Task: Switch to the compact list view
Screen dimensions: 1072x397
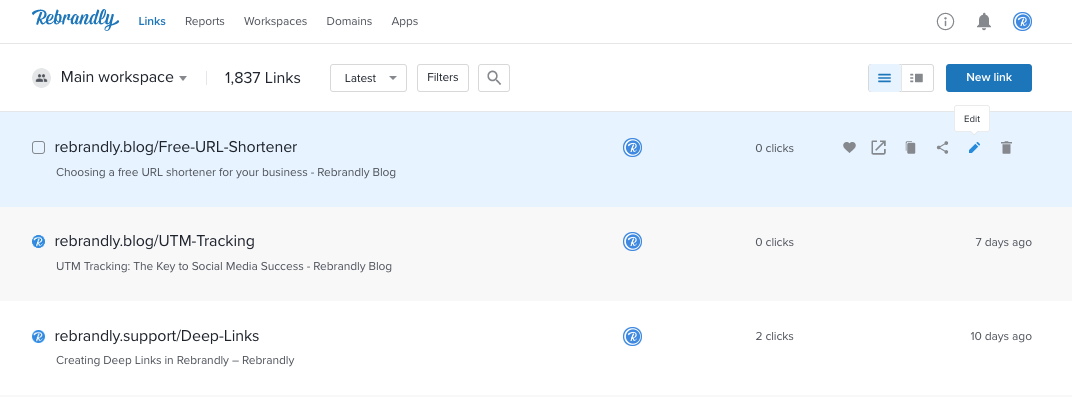Action: (x=917, y=78)
